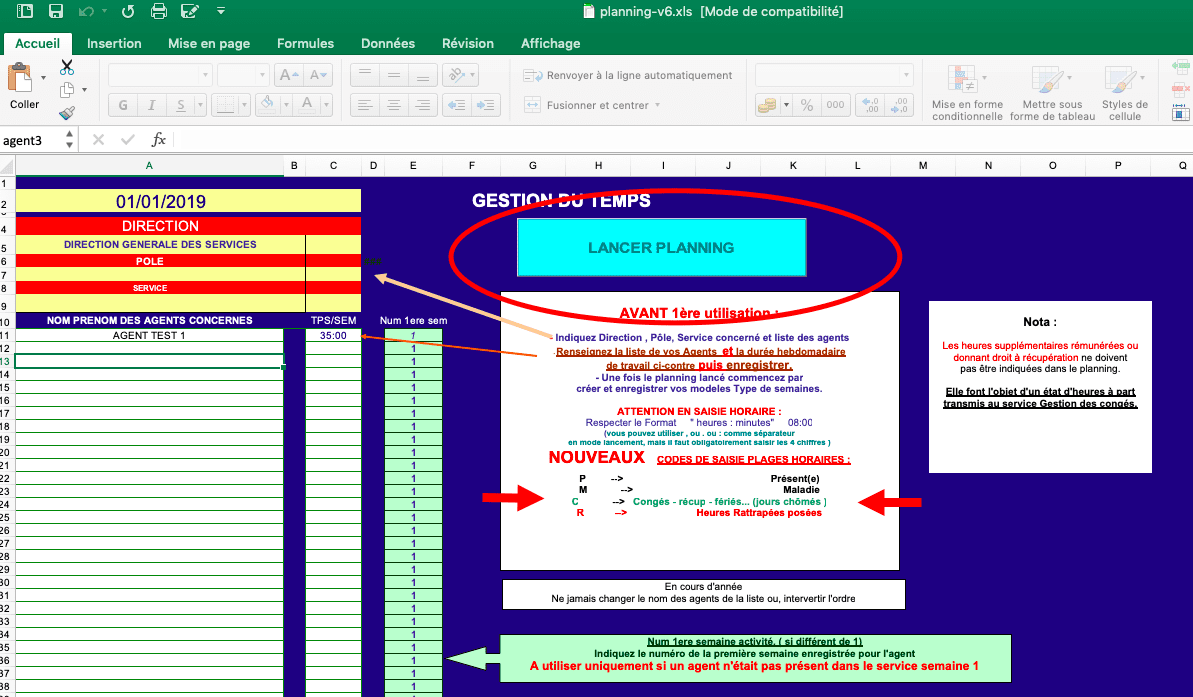Cut selection with scissors icon
Image resolution: width=1193 pixels, height=697 pixels.
click(67, 68)
